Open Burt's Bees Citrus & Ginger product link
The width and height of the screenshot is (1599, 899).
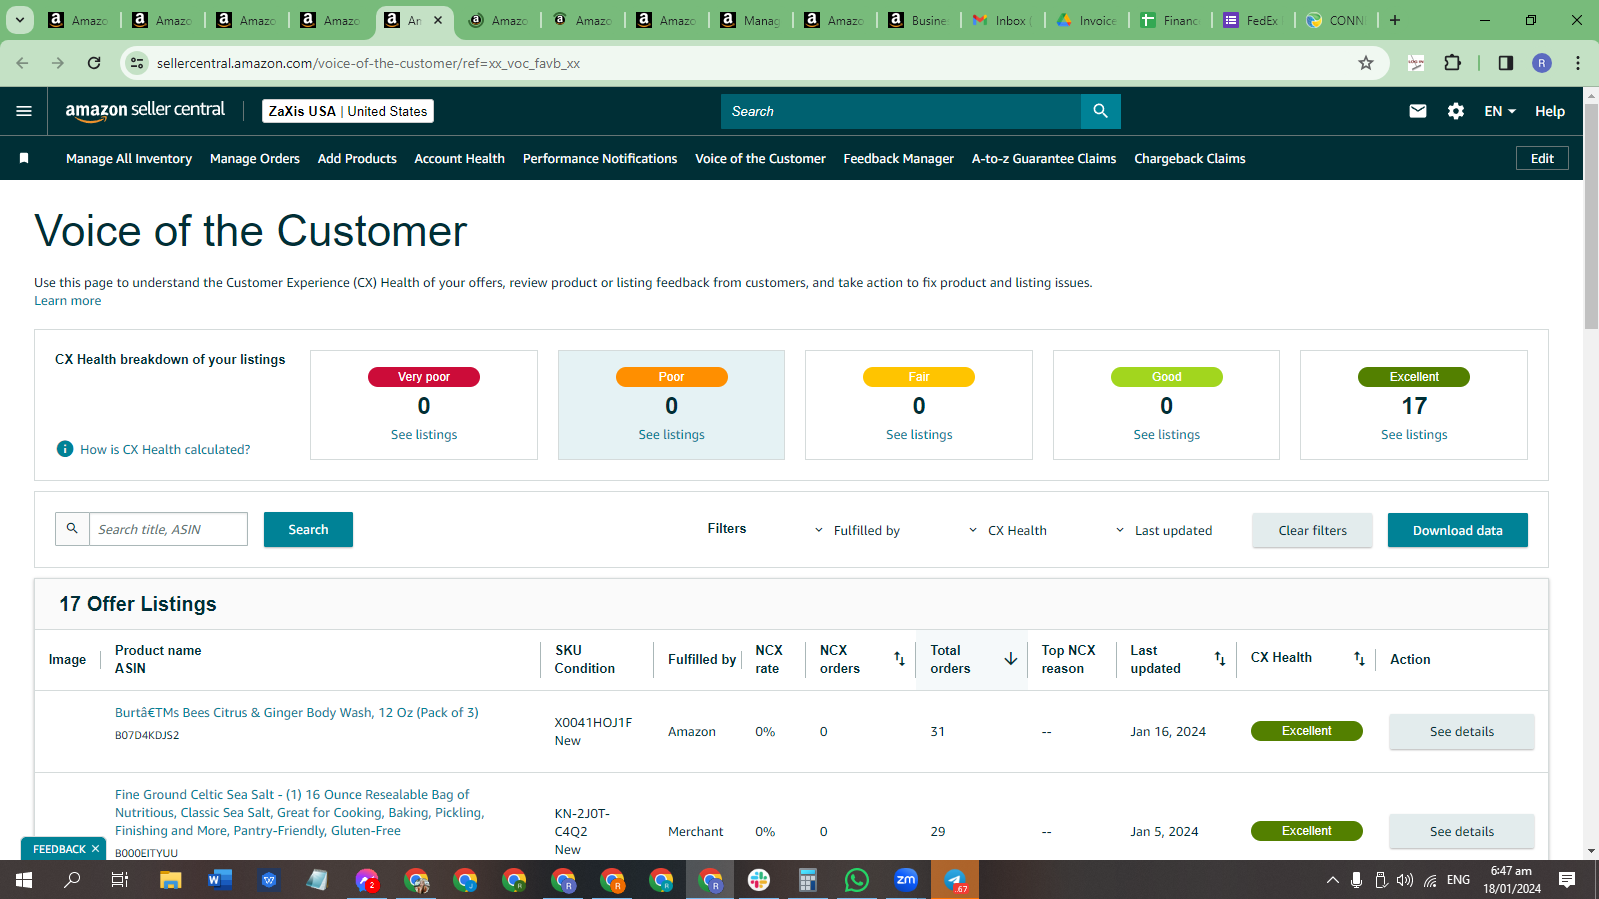click(297, 712)
